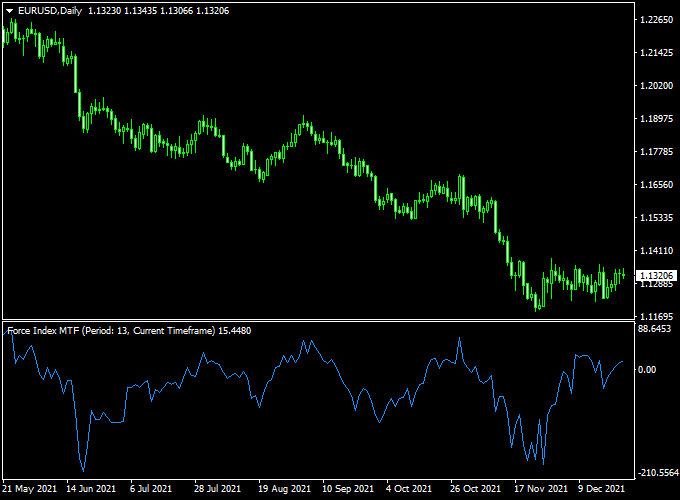This screenshot has width=680, height=500.
Task: Click the 1.14110 price axis label
Action: coord(656,251)
